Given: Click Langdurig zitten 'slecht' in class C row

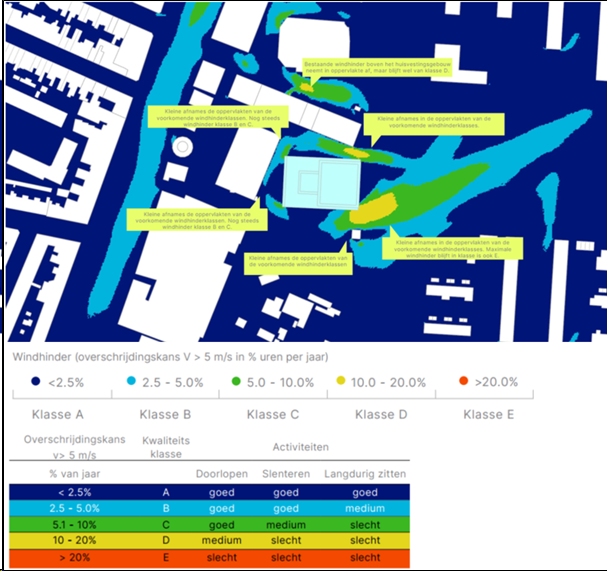Looking at the screenshot, I should click(x=365, y=525).
